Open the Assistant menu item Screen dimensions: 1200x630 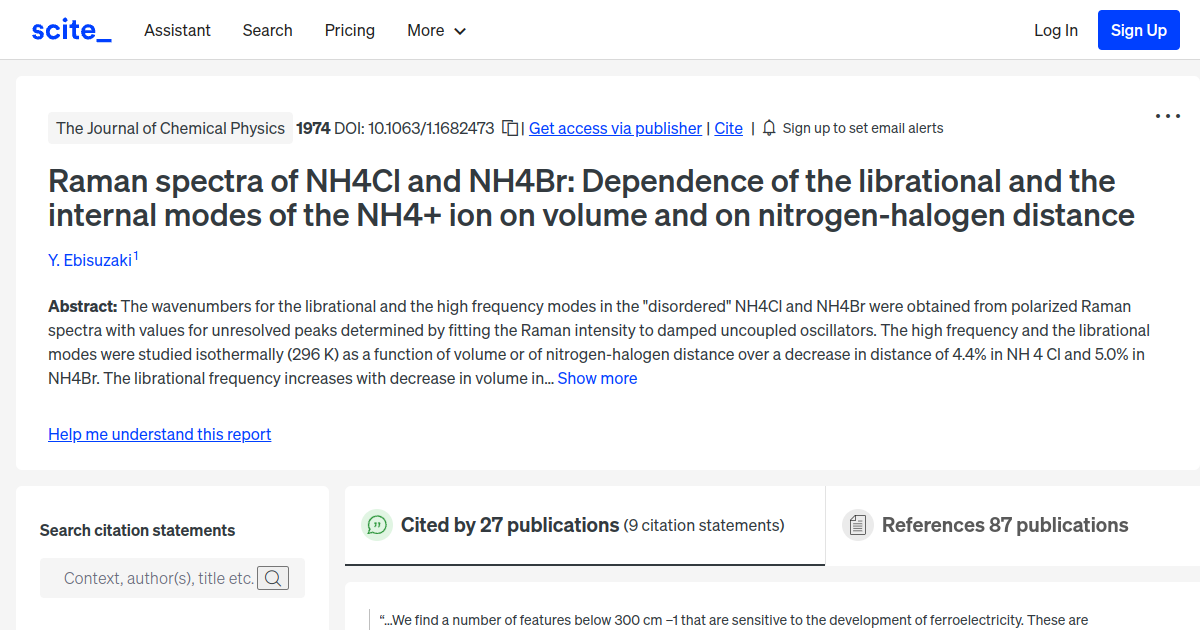[177, 31]
